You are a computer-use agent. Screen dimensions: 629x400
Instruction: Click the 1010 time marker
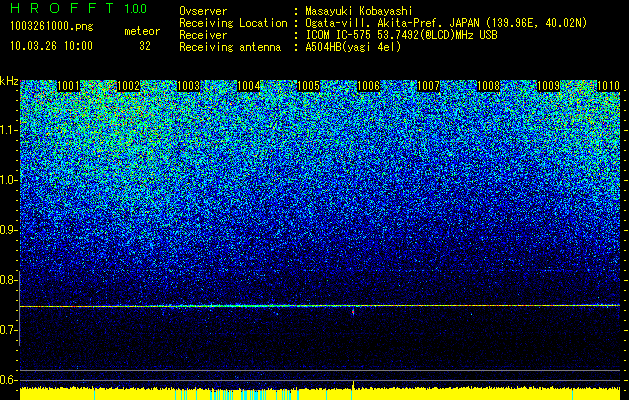(609, 86)
